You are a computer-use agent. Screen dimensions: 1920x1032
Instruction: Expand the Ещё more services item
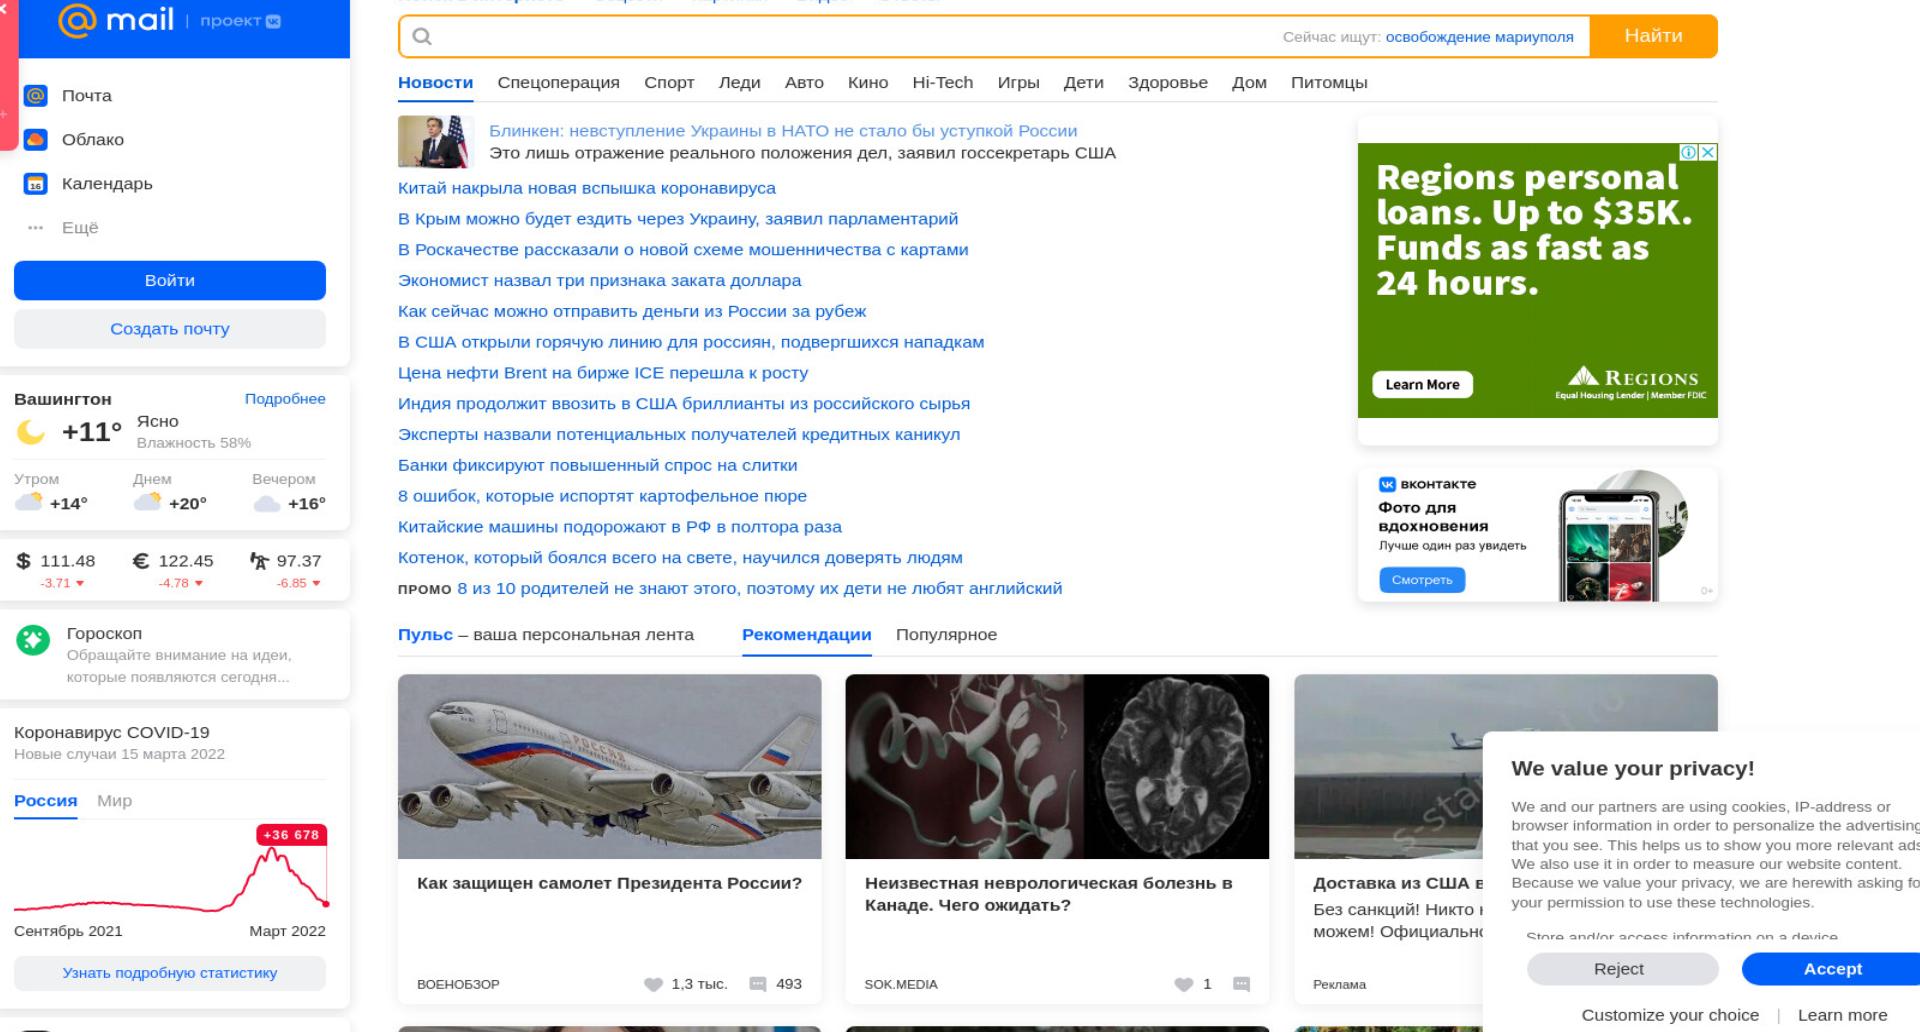pyautogui.click(x=62, y=228)
